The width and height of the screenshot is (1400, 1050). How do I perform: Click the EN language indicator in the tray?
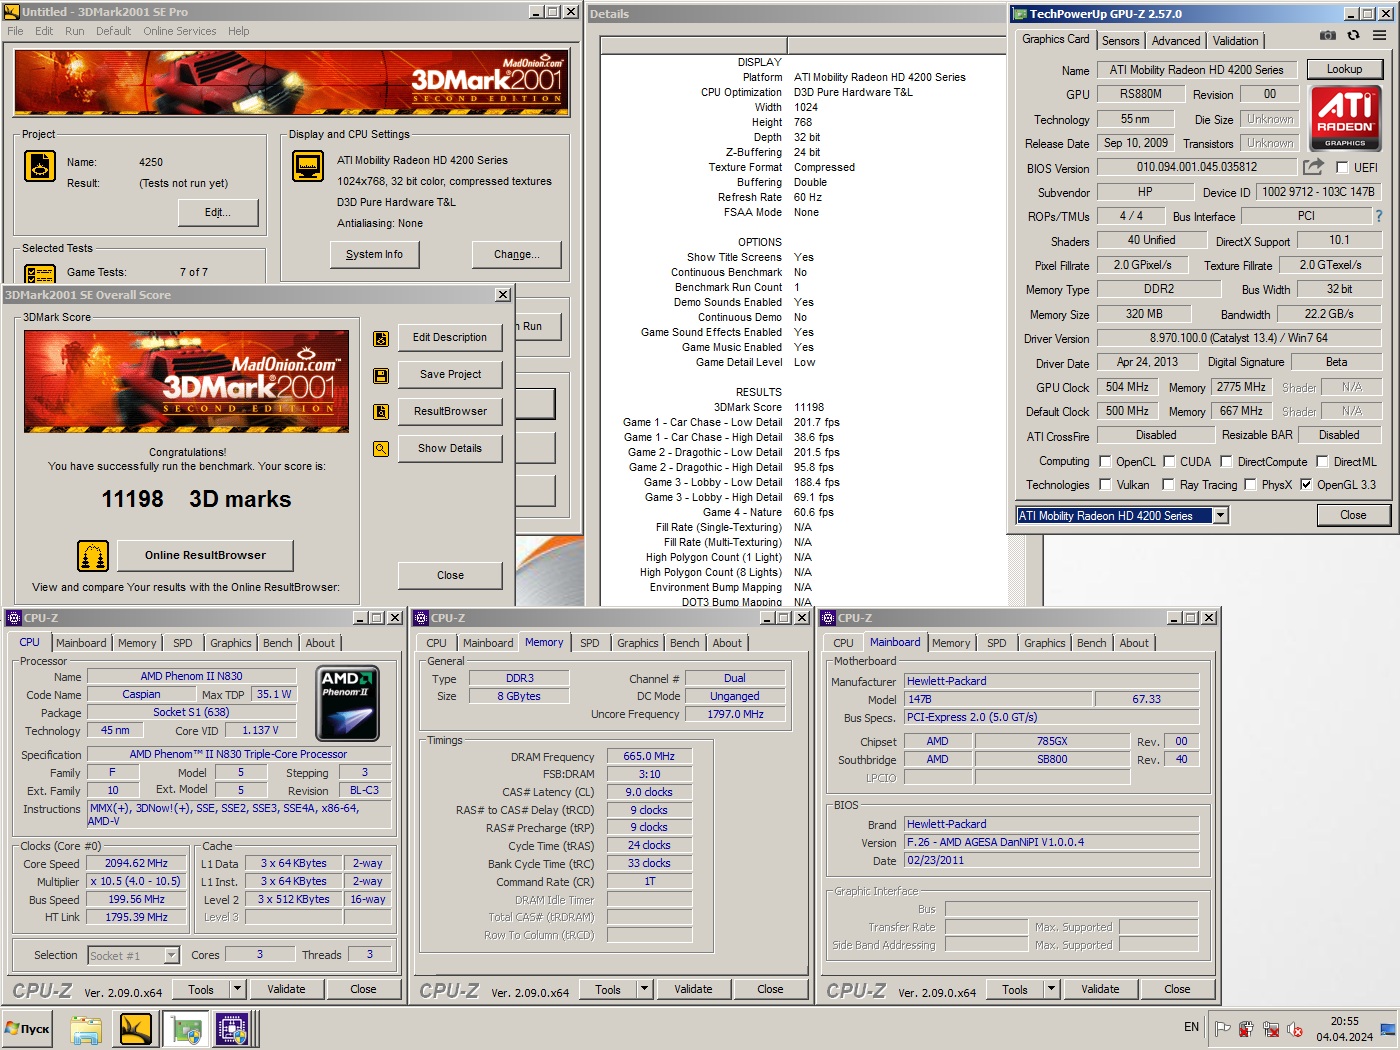click(x=1191, y=1027)
